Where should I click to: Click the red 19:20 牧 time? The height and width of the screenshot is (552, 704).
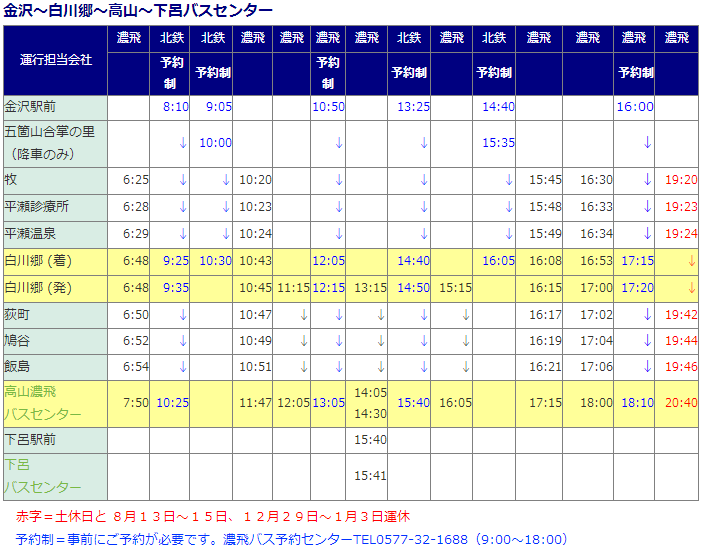681,180
